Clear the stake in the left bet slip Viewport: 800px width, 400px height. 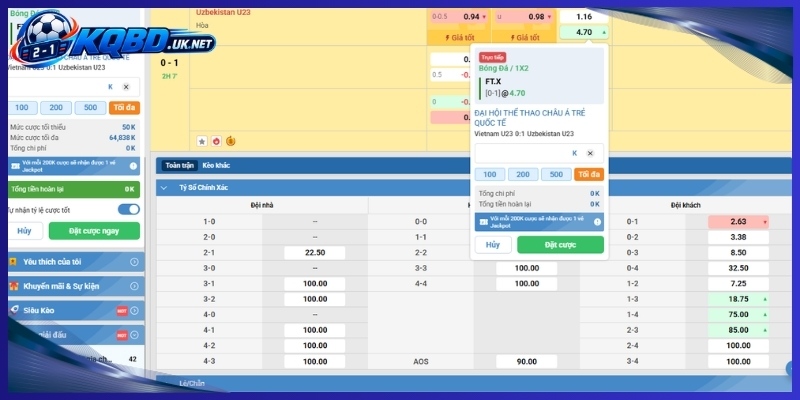pos(126,87)
